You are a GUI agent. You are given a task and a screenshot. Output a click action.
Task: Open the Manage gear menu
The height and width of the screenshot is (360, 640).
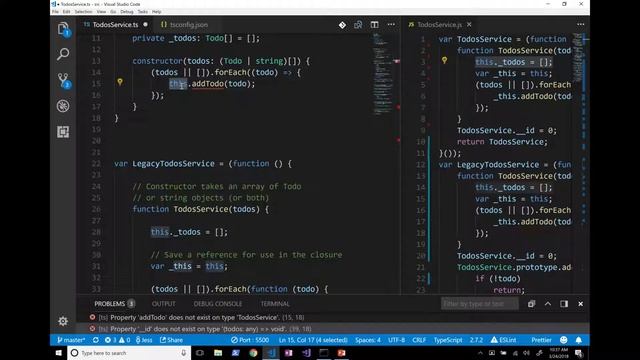[x=63, y=321]
